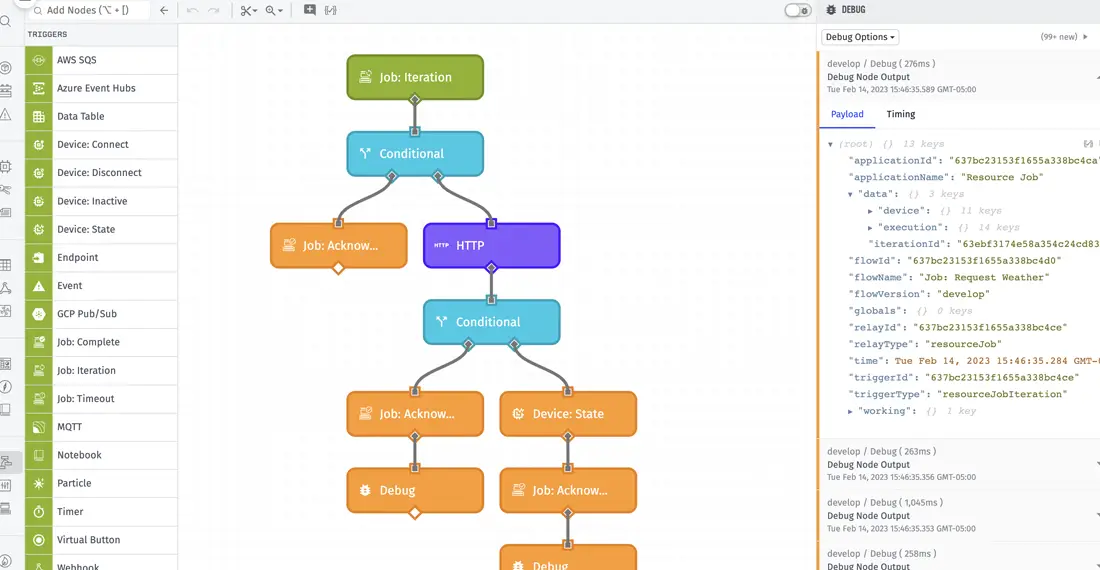
Task: Collapse the "data" object in payload
Action: (x=851, y=194)
